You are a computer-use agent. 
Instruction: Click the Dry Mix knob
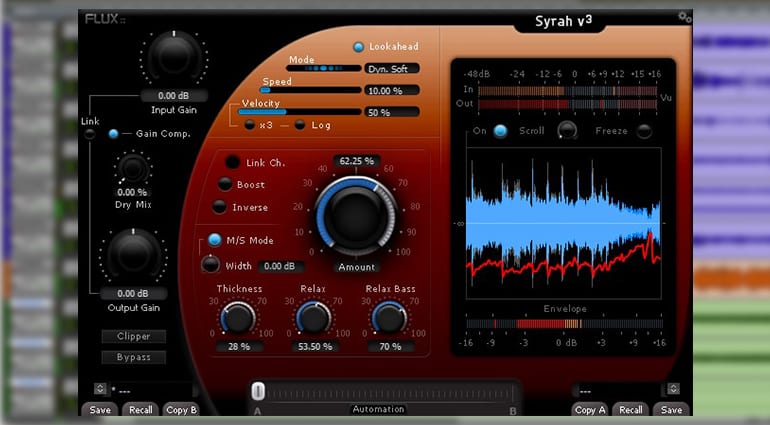coord(132,167)
